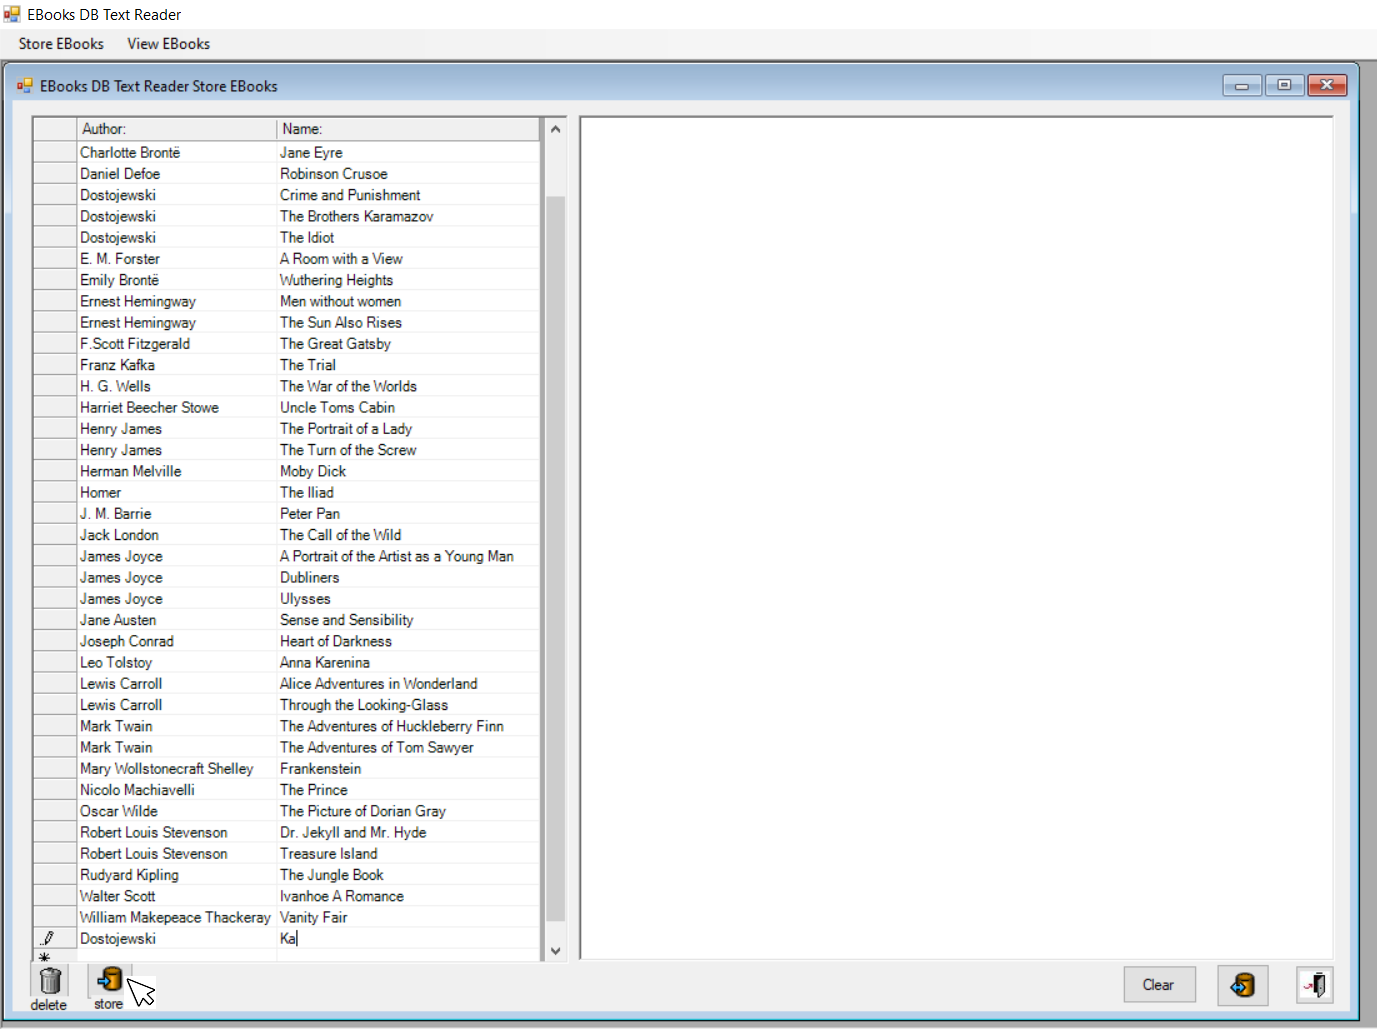Select the 'Rudyard Kipling' author cell
Viewport: 1377px width, 1029px height.
[177, 875]
